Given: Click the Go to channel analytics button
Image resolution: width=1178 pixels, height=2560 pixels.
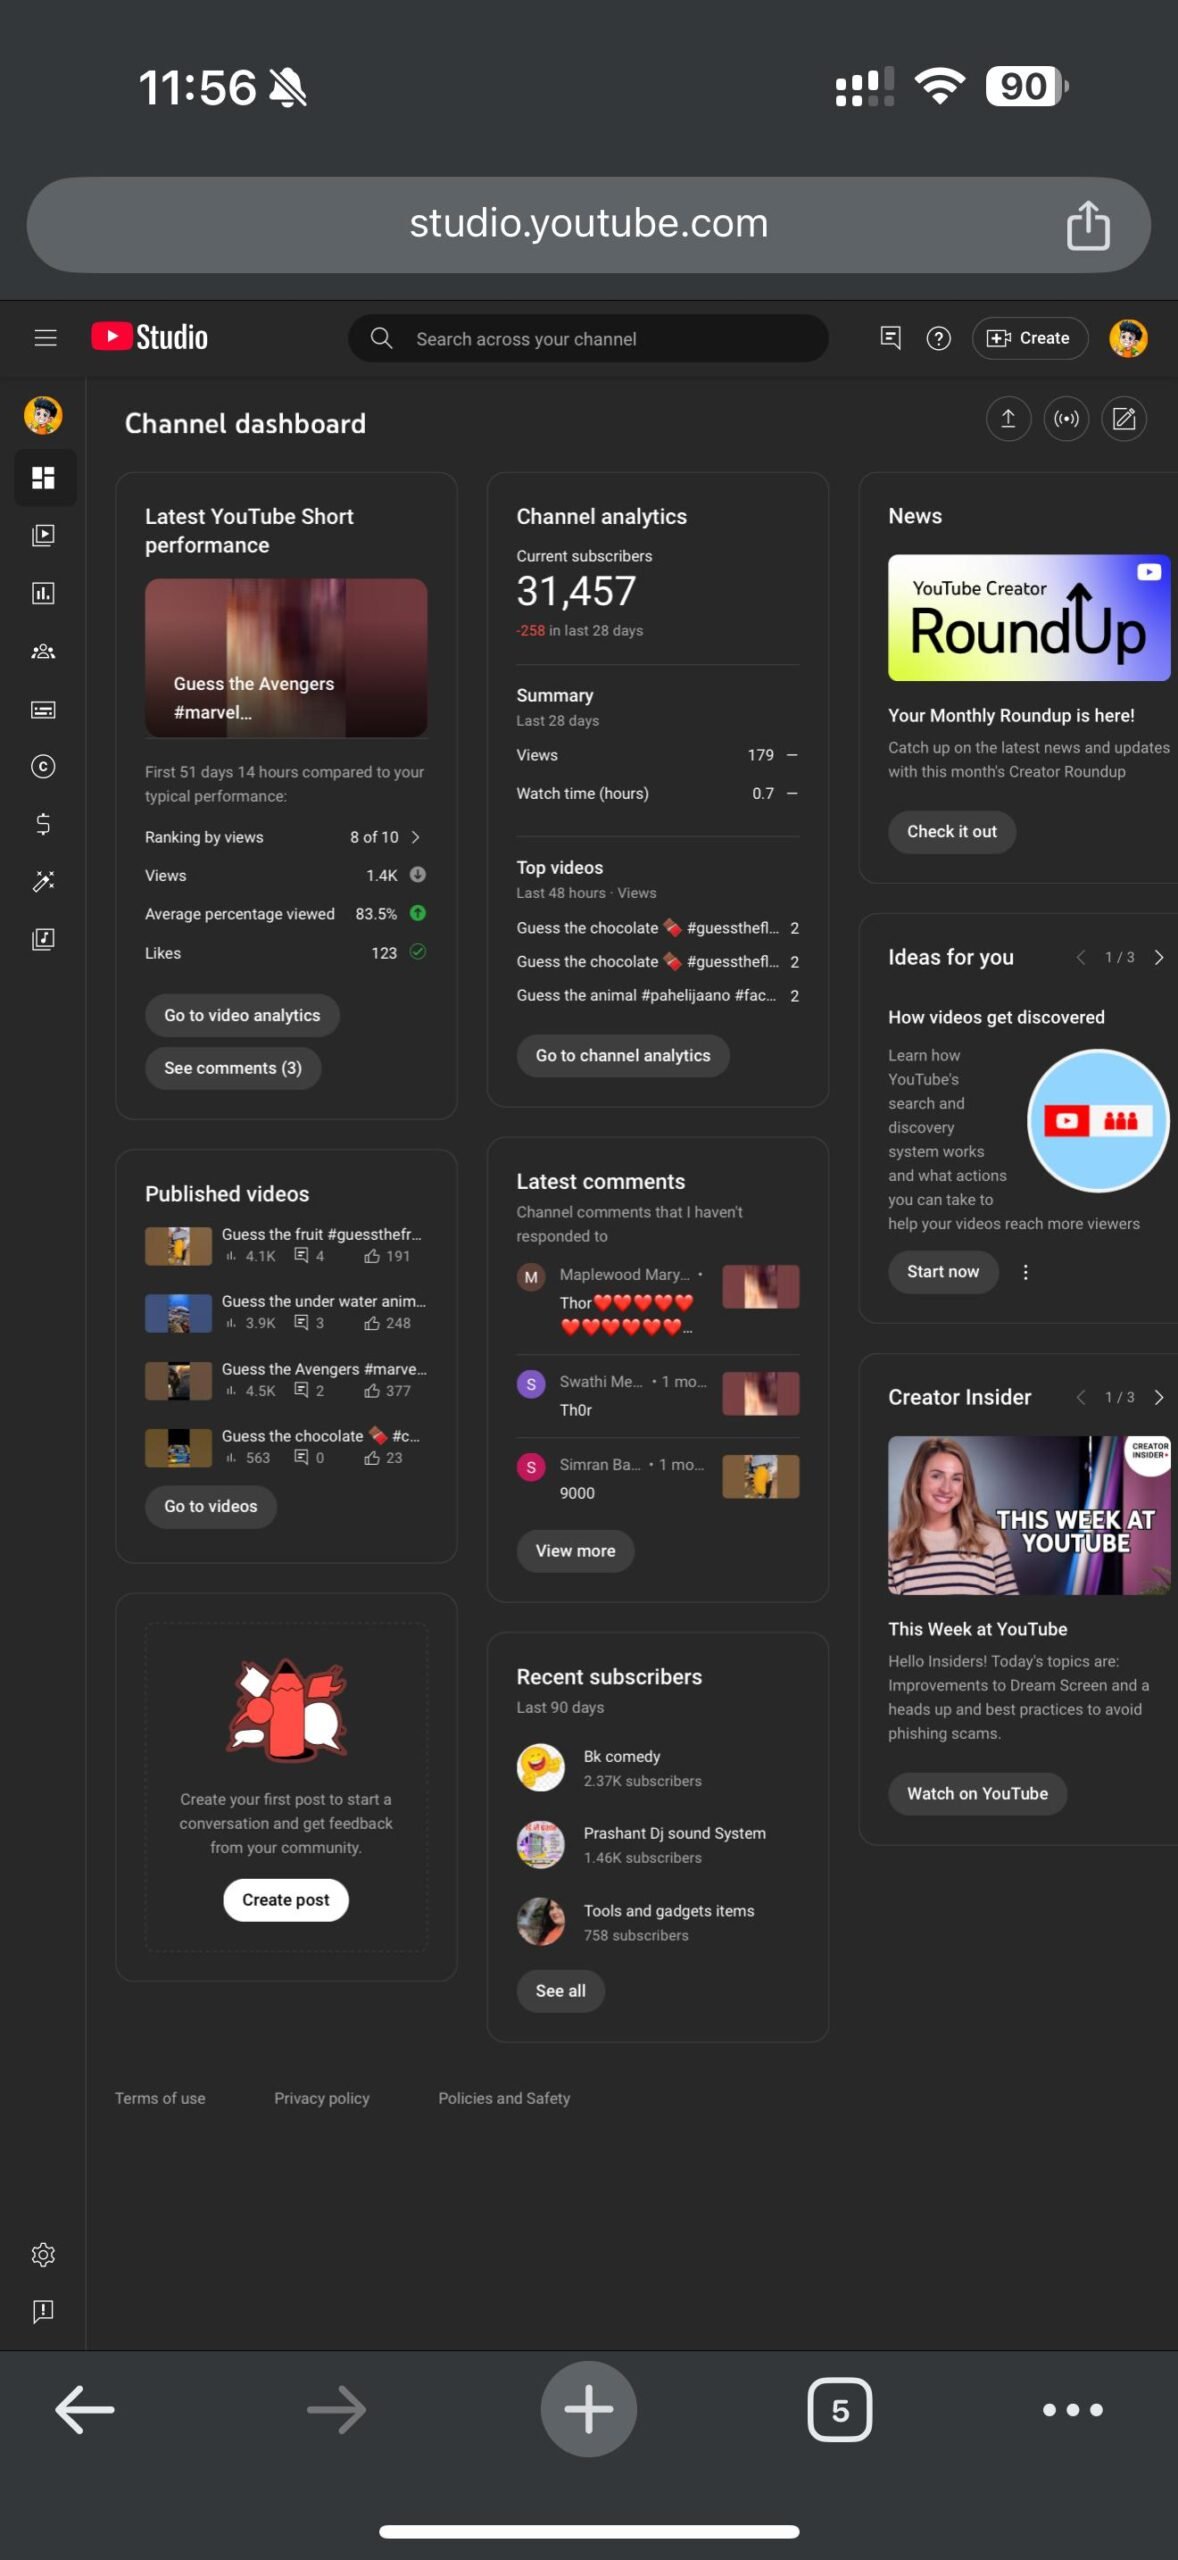Looking at the screenshot, I should click(x=622, y=1055).
